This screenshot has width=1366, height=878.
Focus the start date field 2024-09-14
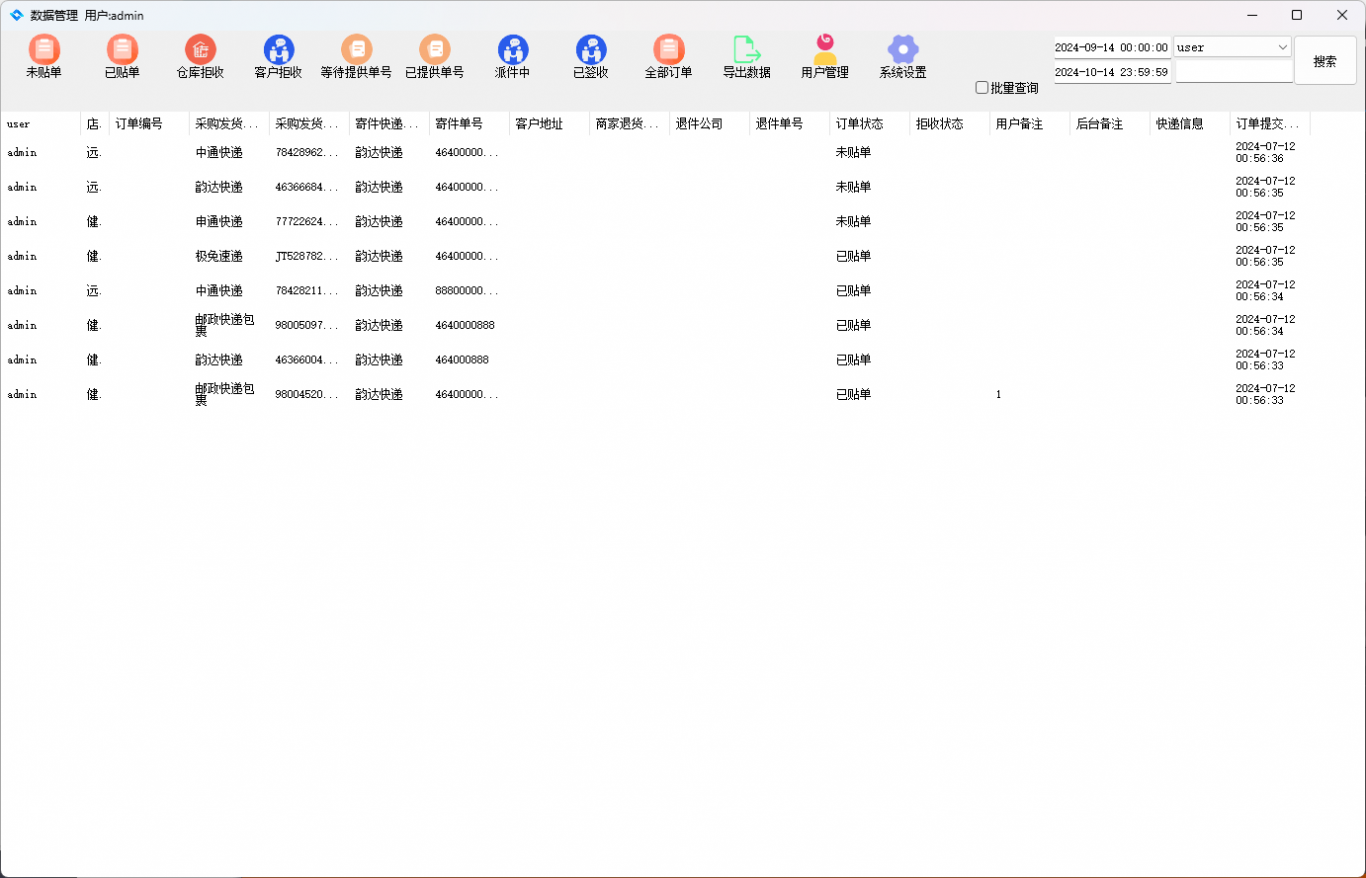(1112, 47)
